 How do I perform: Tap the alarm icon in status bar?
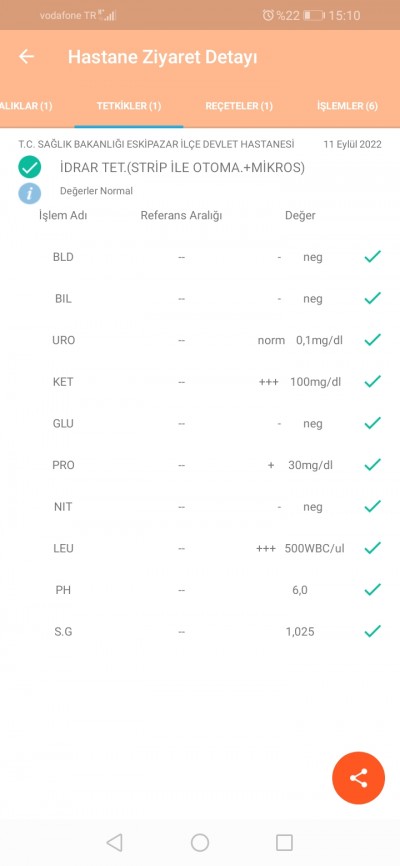pyautogui.click(x=268, y=15)
